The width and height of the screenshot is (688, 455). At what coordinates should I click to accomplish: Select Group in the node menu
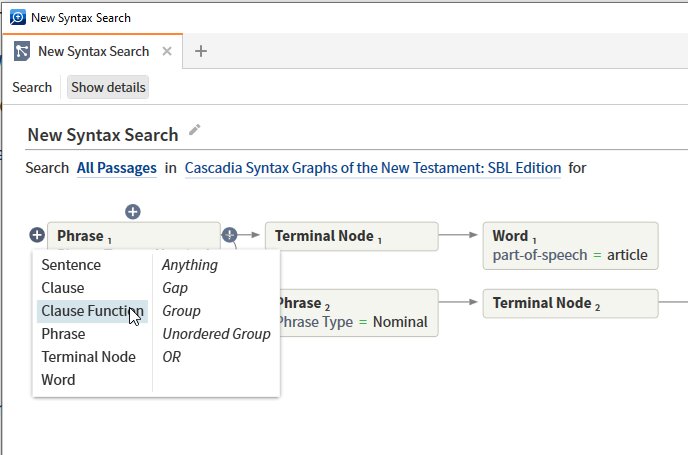coord(181,311)
